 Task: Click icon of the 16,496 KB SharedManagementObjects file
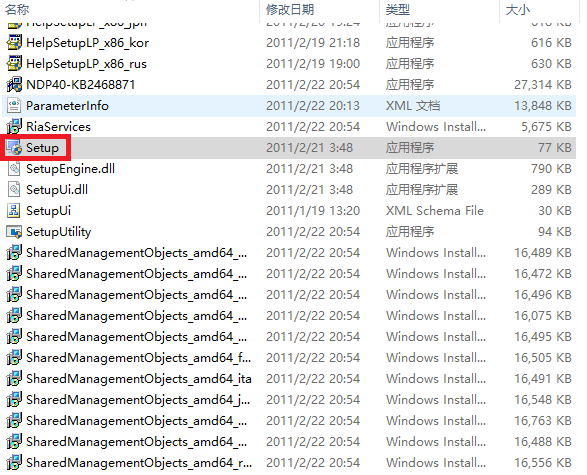click(x=14, y=295)
